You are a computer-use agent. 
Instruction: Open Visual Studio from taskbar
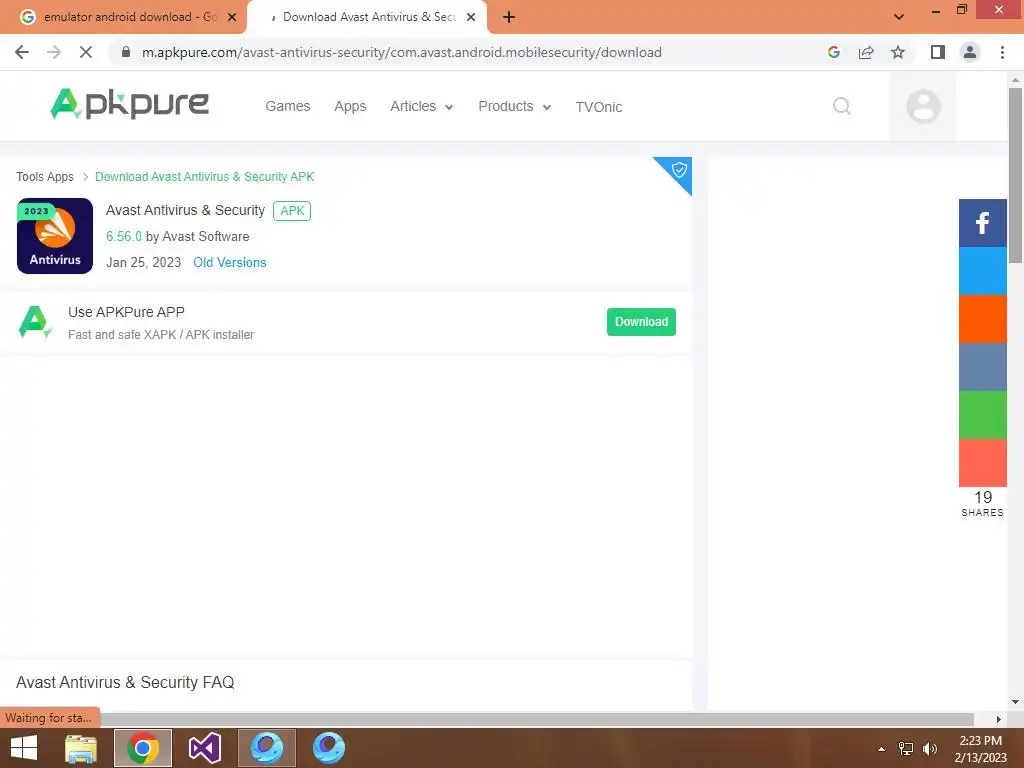click(x=204, y=747)
